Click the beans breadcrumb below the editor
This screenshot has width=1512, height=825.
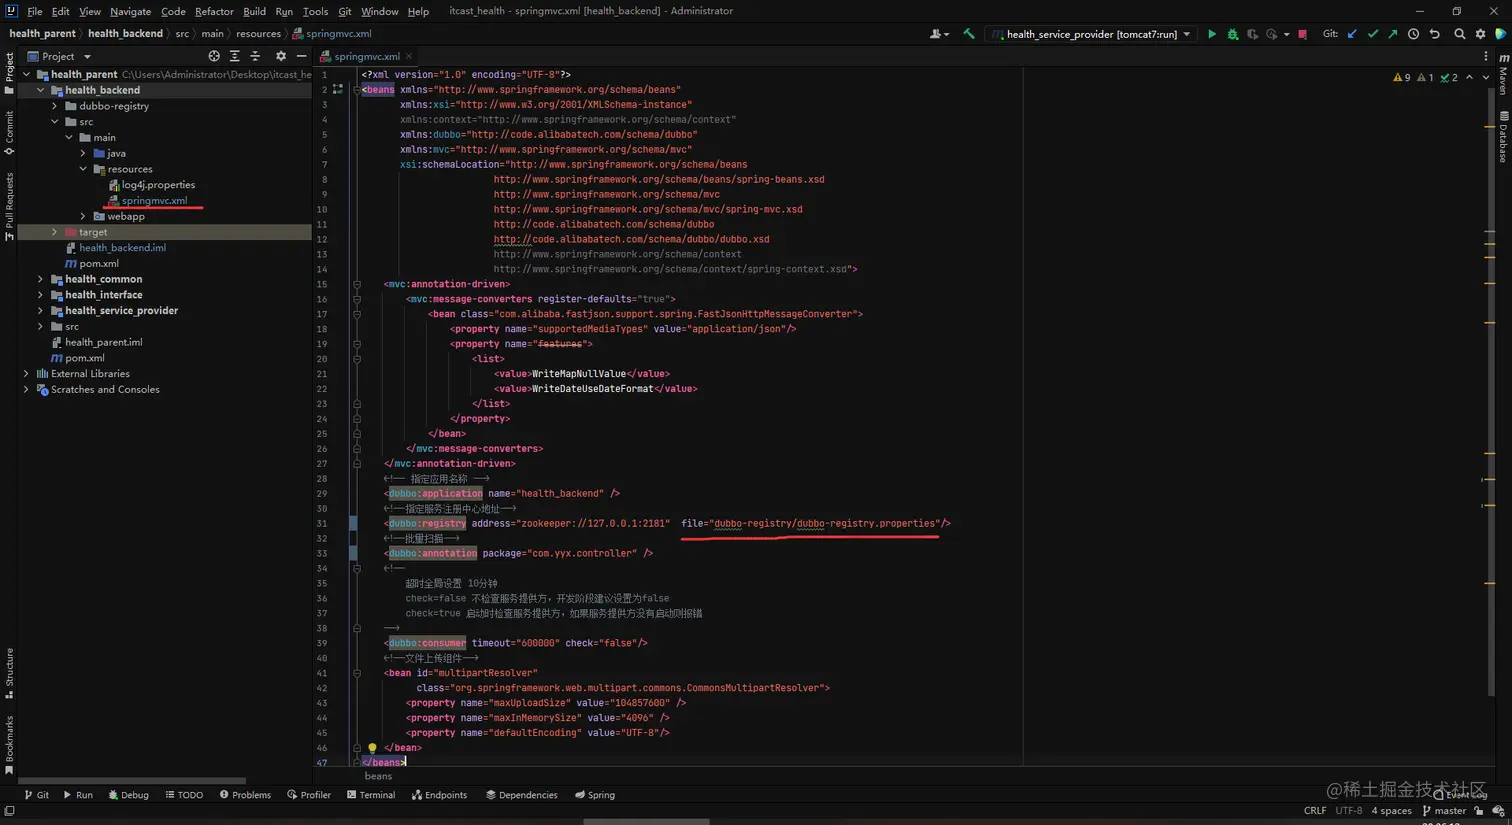click(378, 776)
